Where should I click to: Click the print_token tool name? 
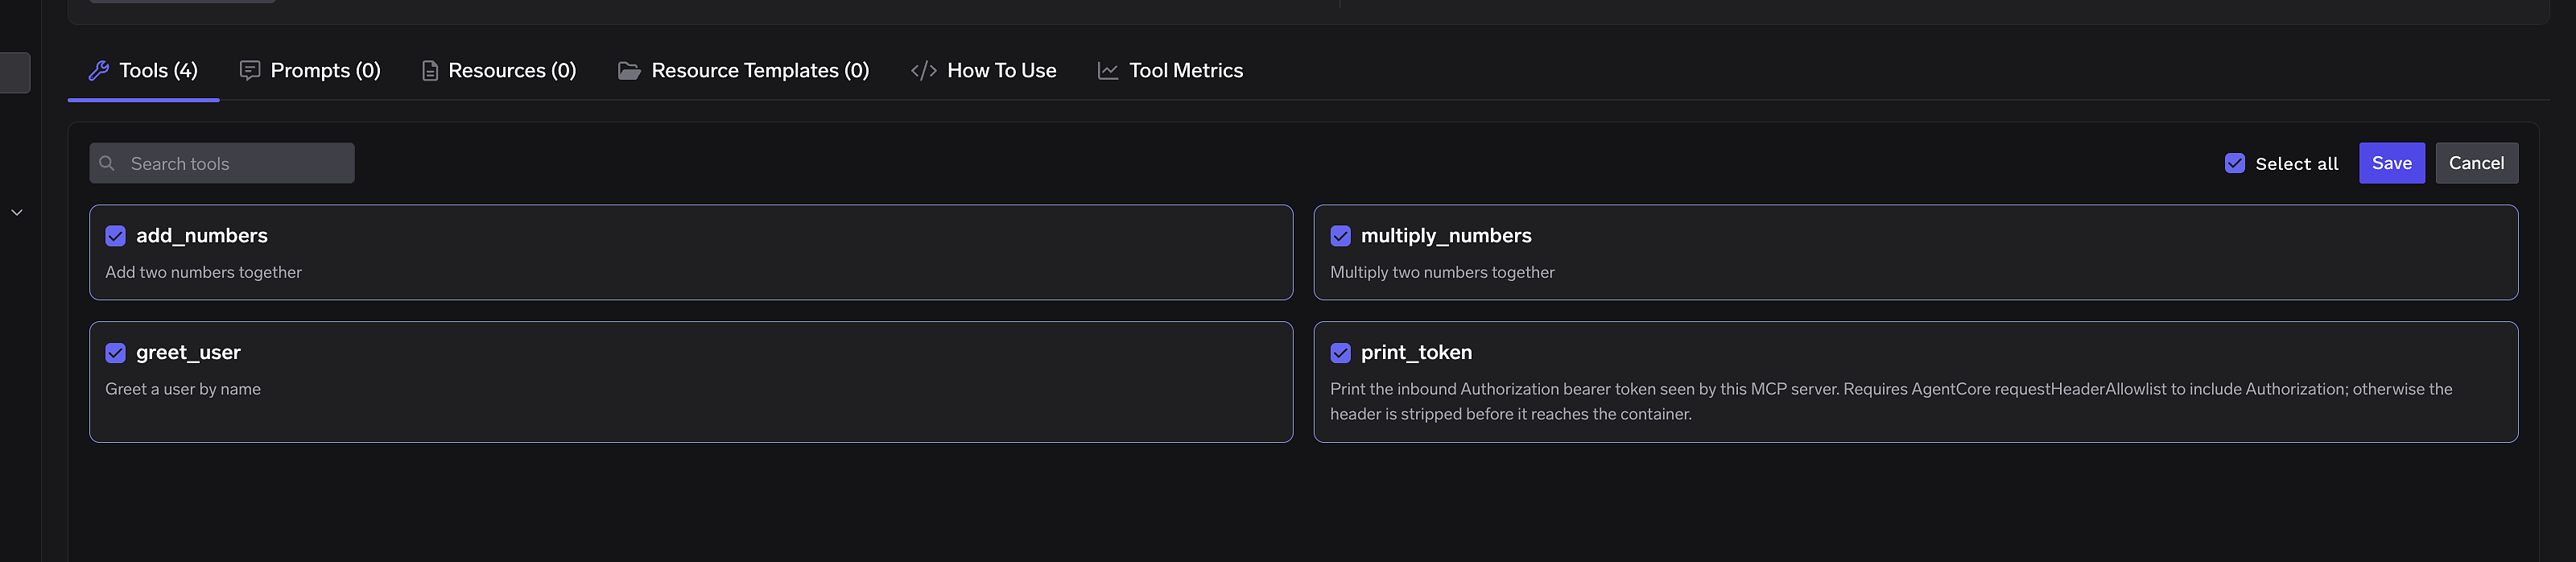click(x=1416, y=353)
